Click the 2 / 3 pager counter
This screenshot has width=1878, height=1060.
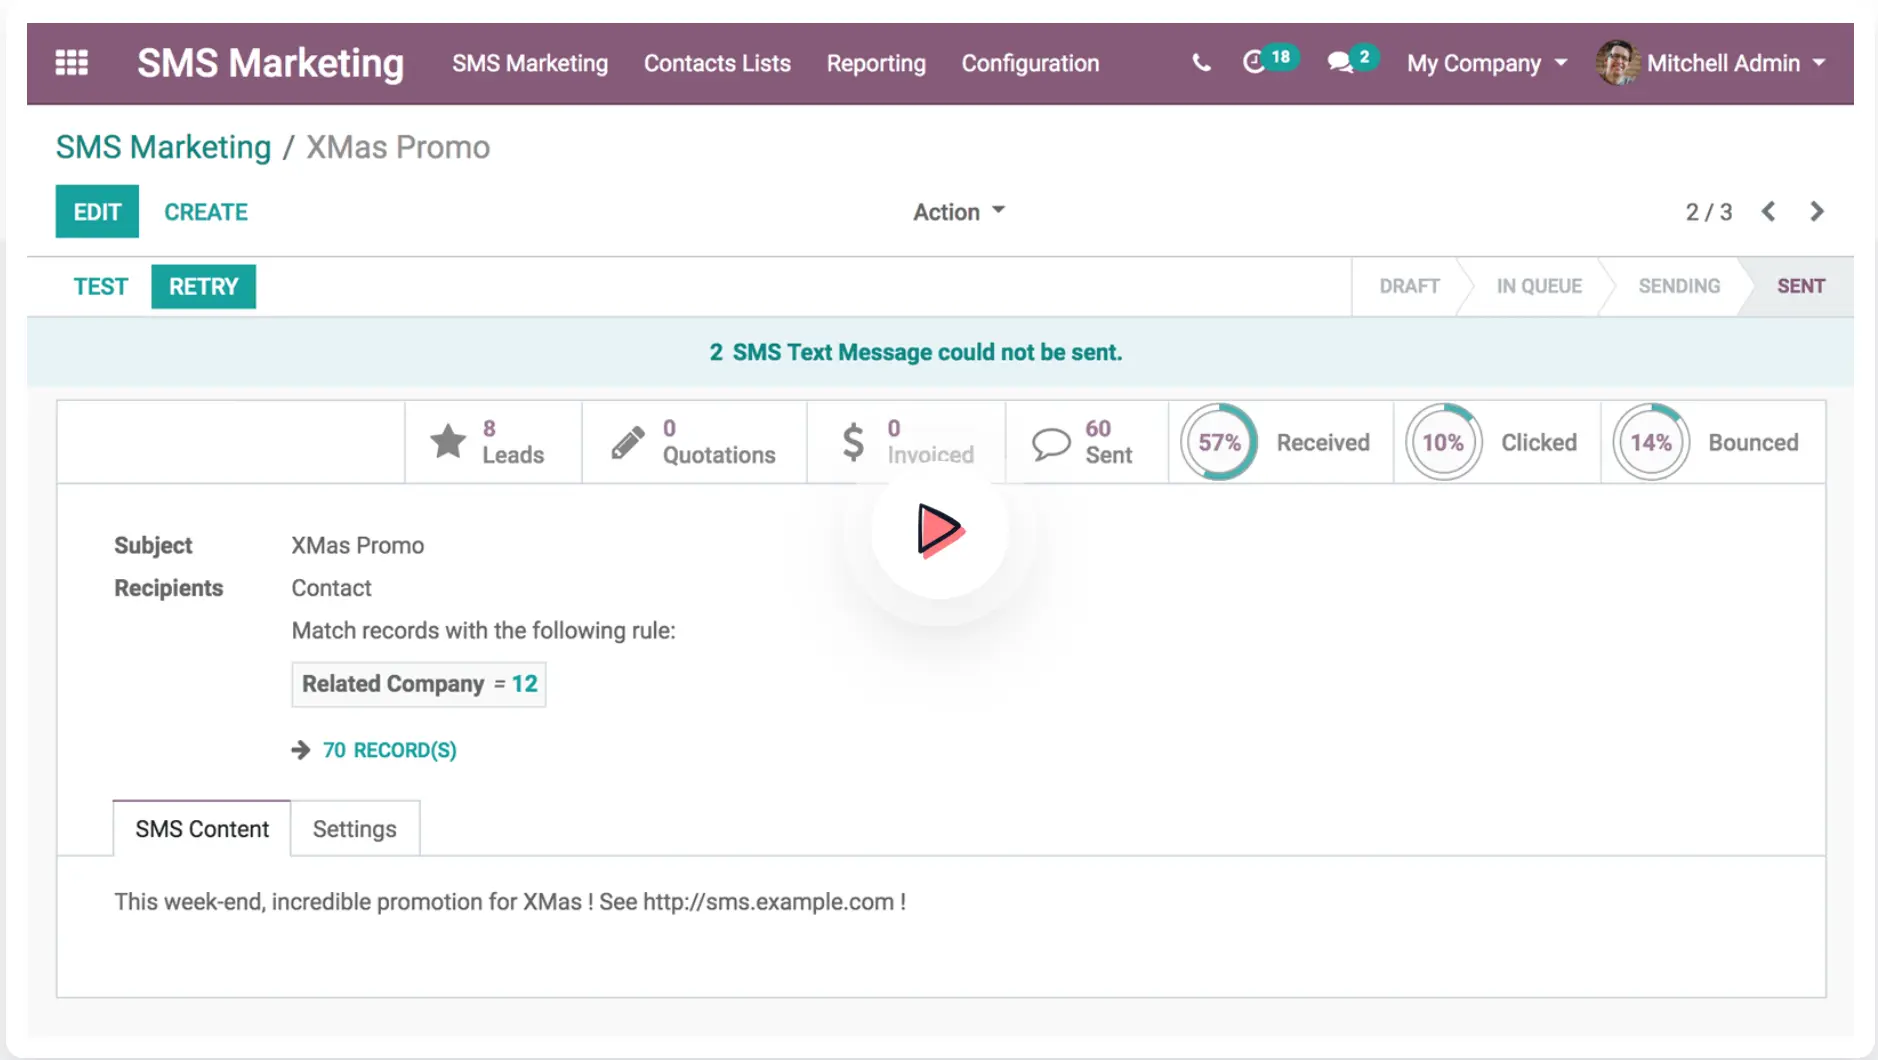(1709, 212)
